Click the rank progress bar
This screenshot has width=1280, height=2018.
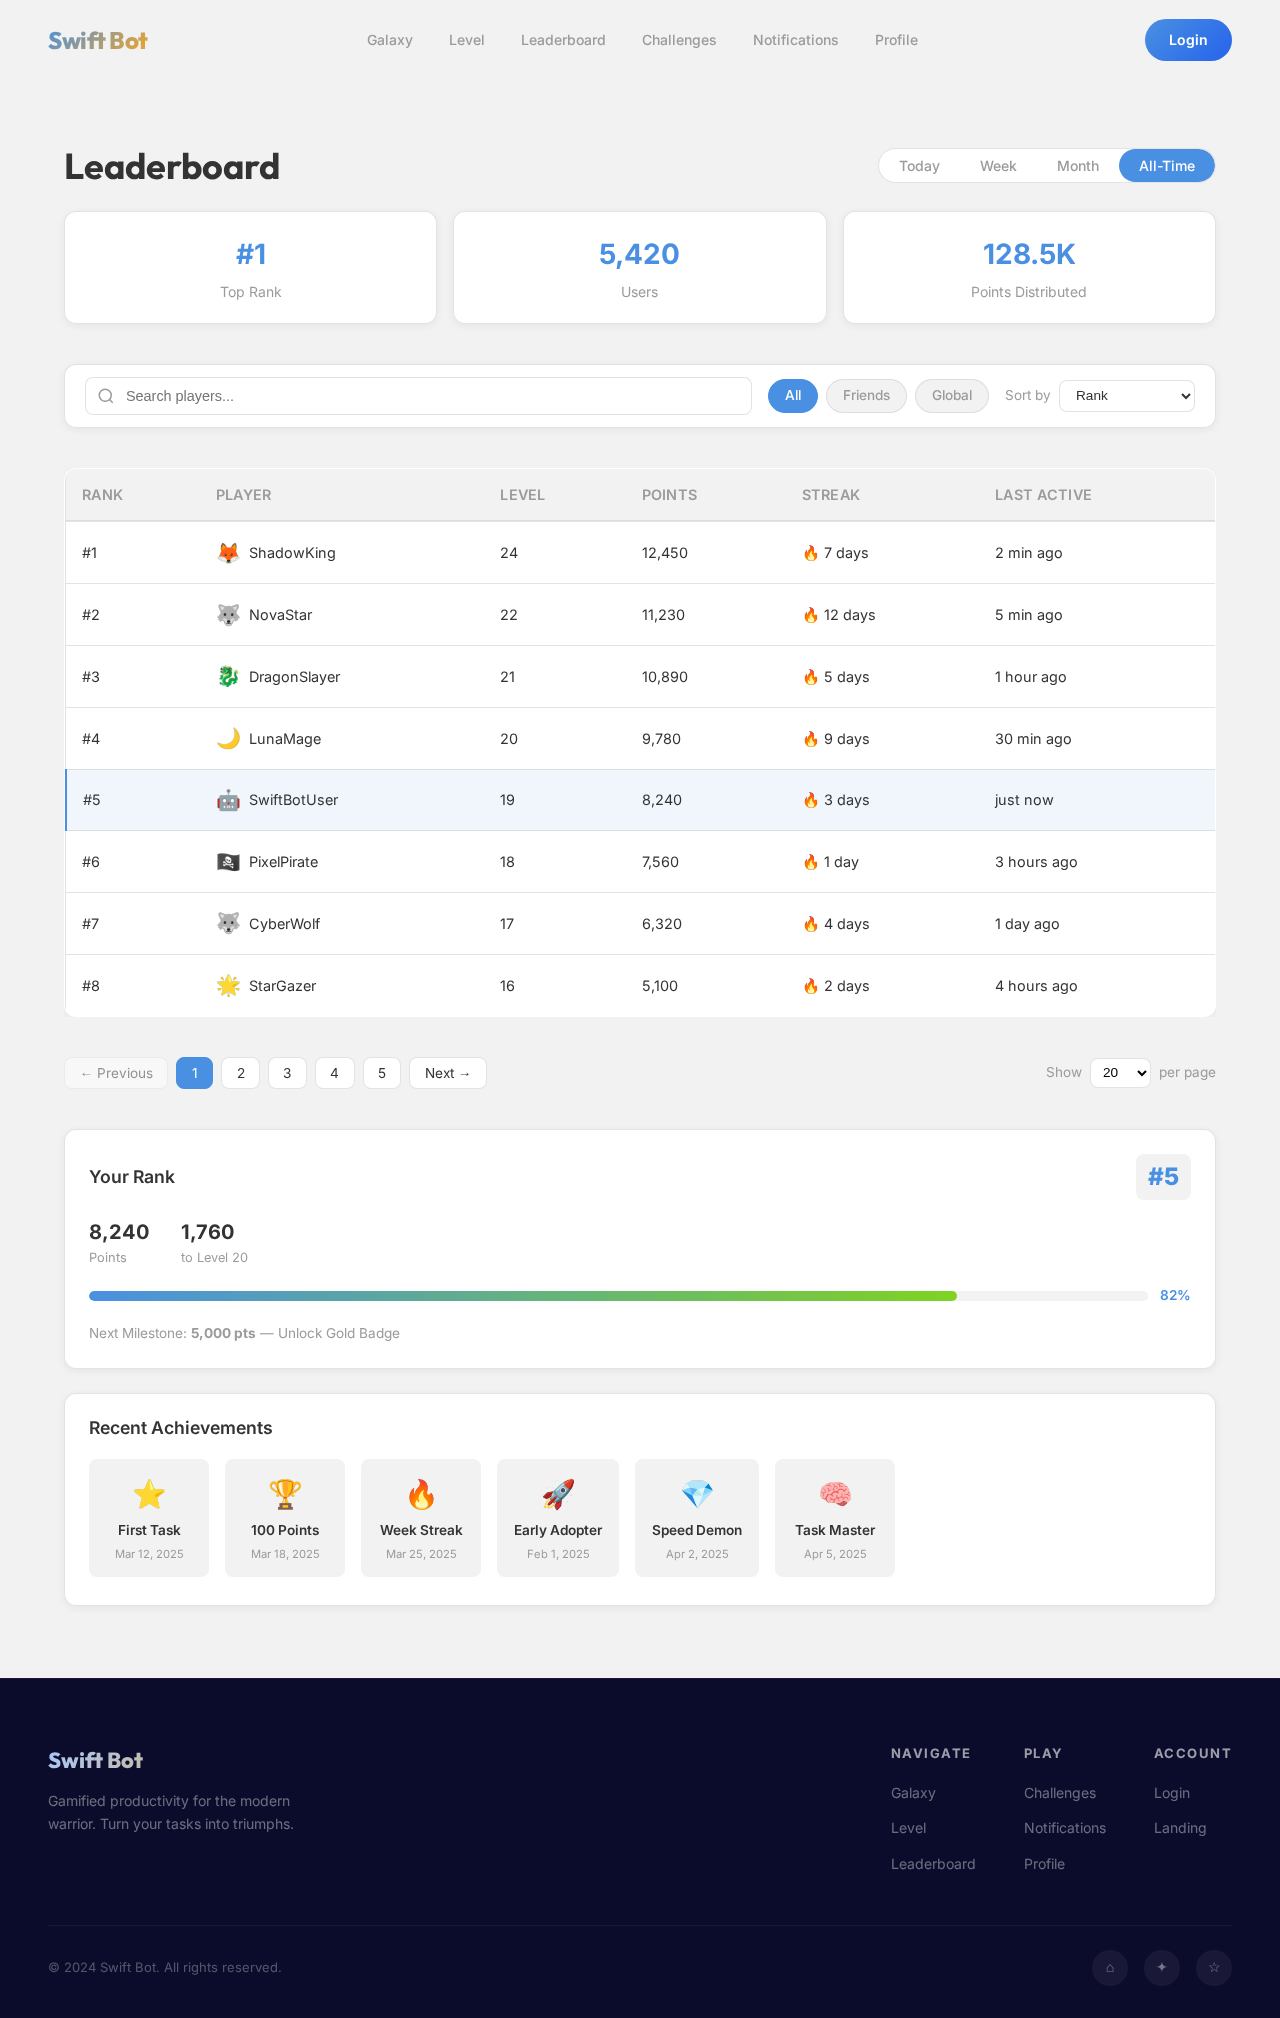(x=618, y=1296)
